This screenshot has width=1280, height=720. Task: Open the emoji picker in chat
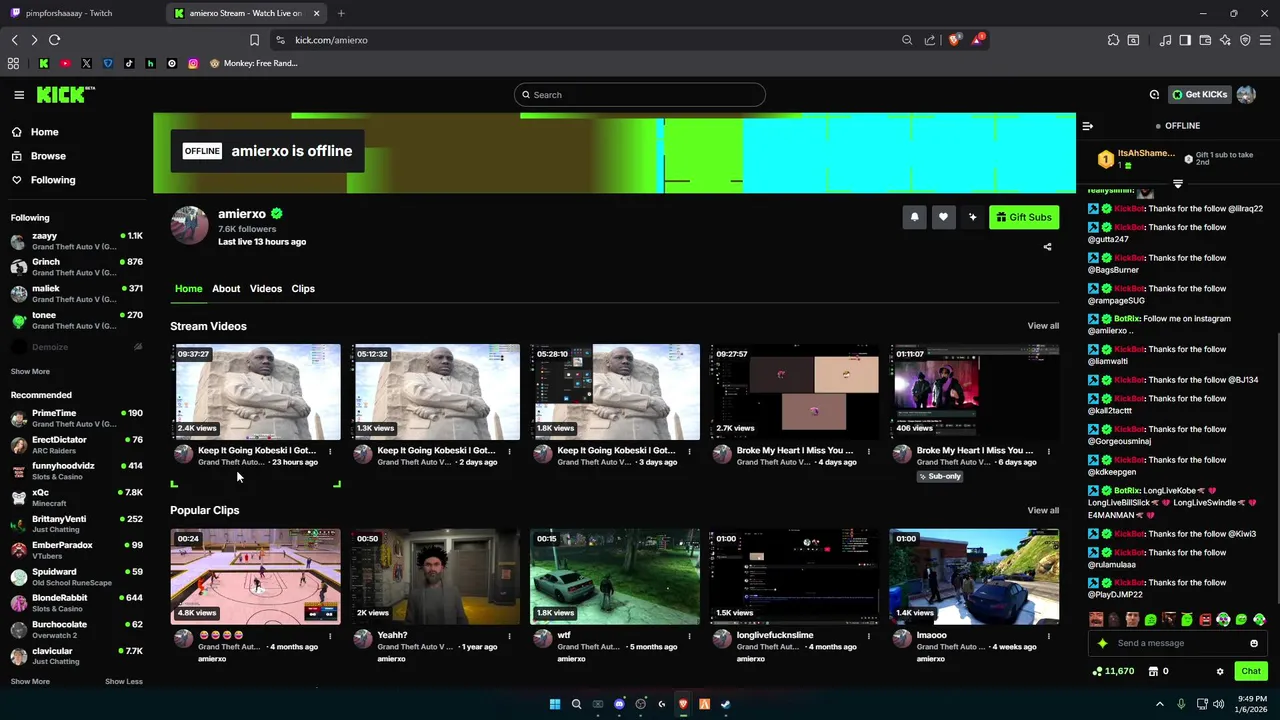(x=1254, y=643)
